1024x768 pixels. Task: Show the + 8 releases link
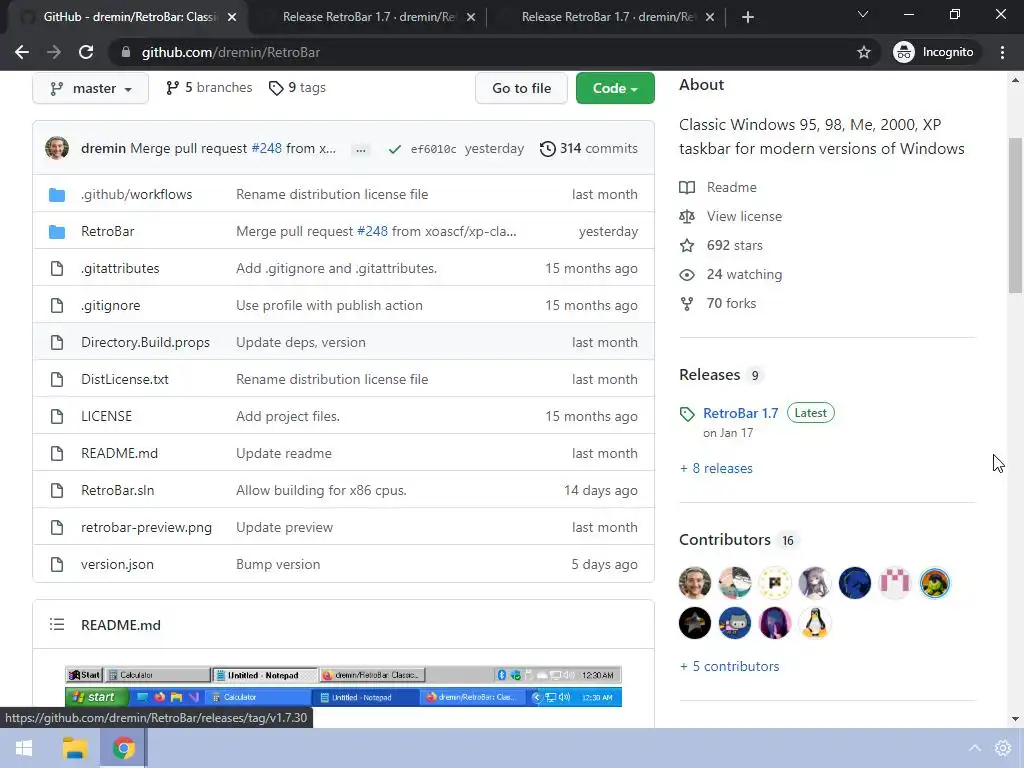pyautogui.click(x=716, y=468)
